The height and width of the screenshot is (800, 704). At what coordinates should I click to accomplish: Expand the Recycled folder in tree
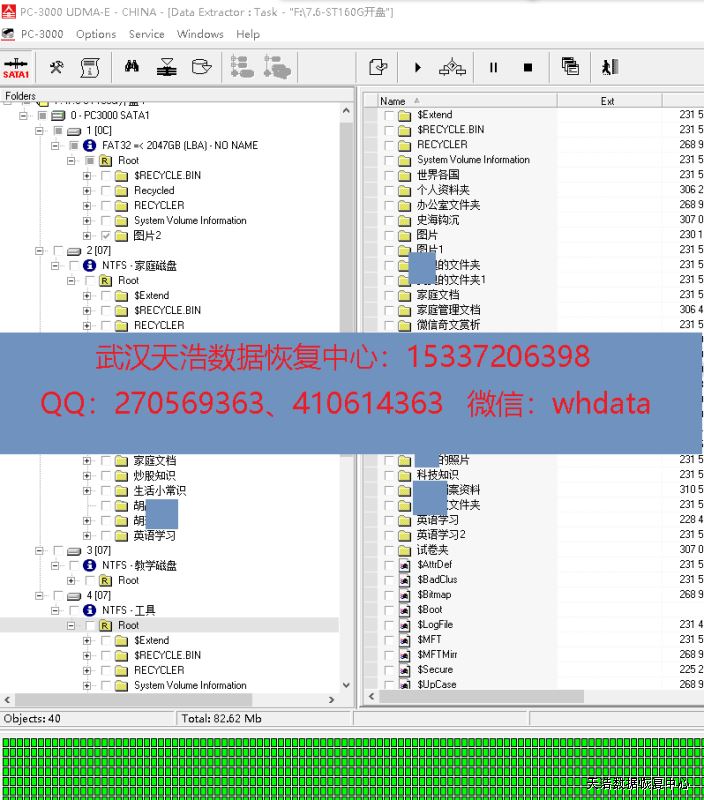[x=87, y=191]
